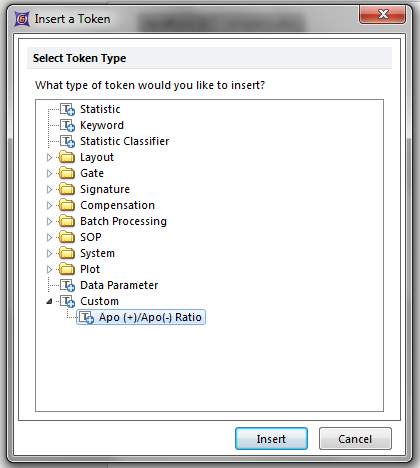Collapse the Custom node arrow

coord(49,301)
